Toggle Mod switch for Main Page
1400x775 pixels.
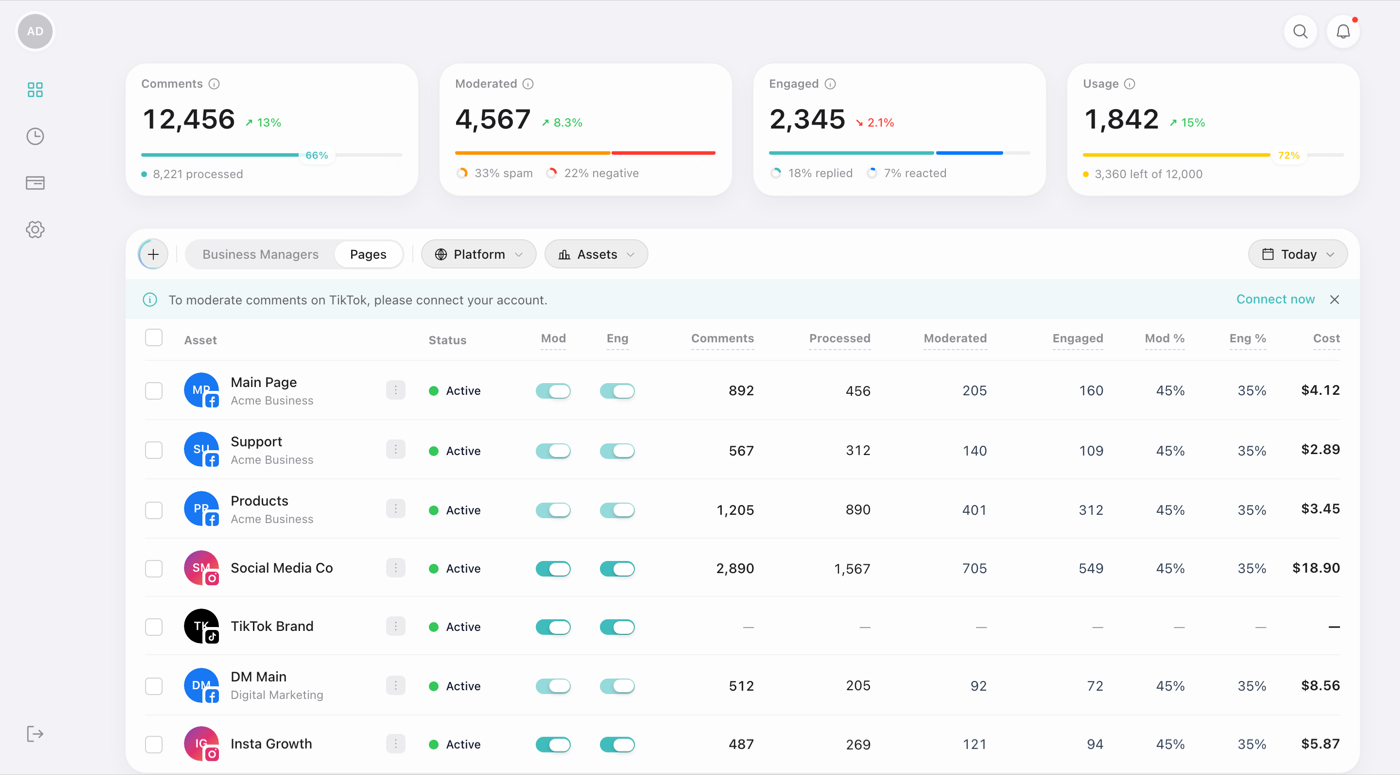(x=553, y=391)
